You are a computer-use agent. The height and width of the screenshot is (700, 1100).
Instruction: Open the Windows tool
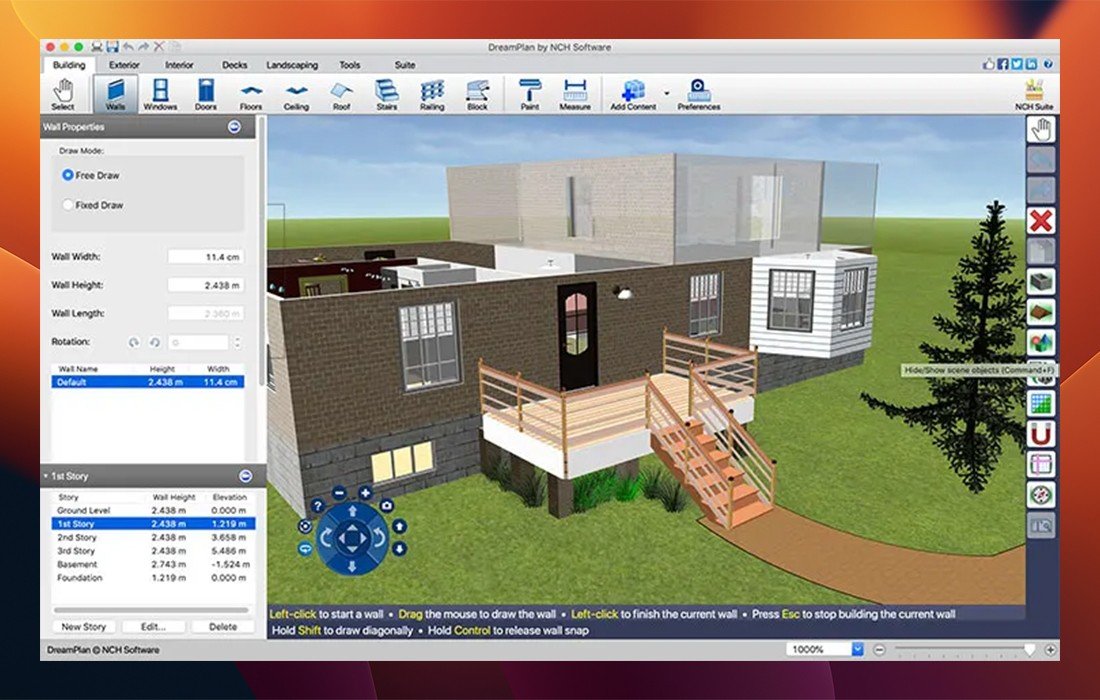(x=160, y=93)
